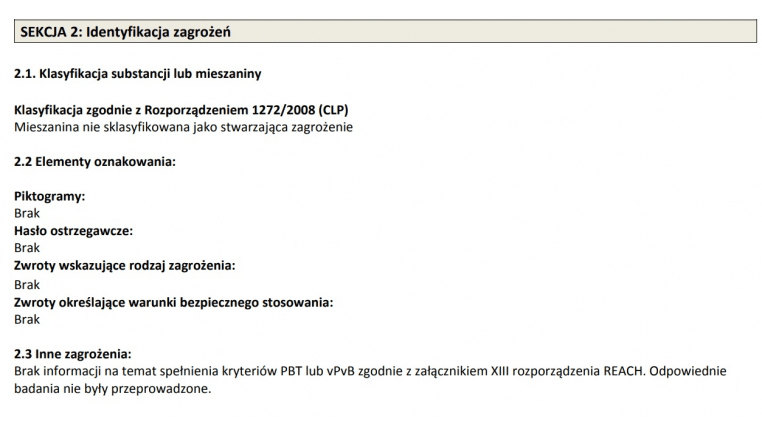
Task: Click 'Brak' under warunki bezpiecznego stosowania
Action: (27, 320)
